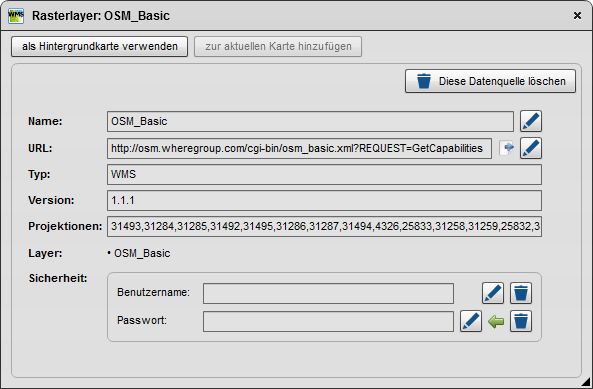Click the 'Projektionen:' label

point(65,226)
